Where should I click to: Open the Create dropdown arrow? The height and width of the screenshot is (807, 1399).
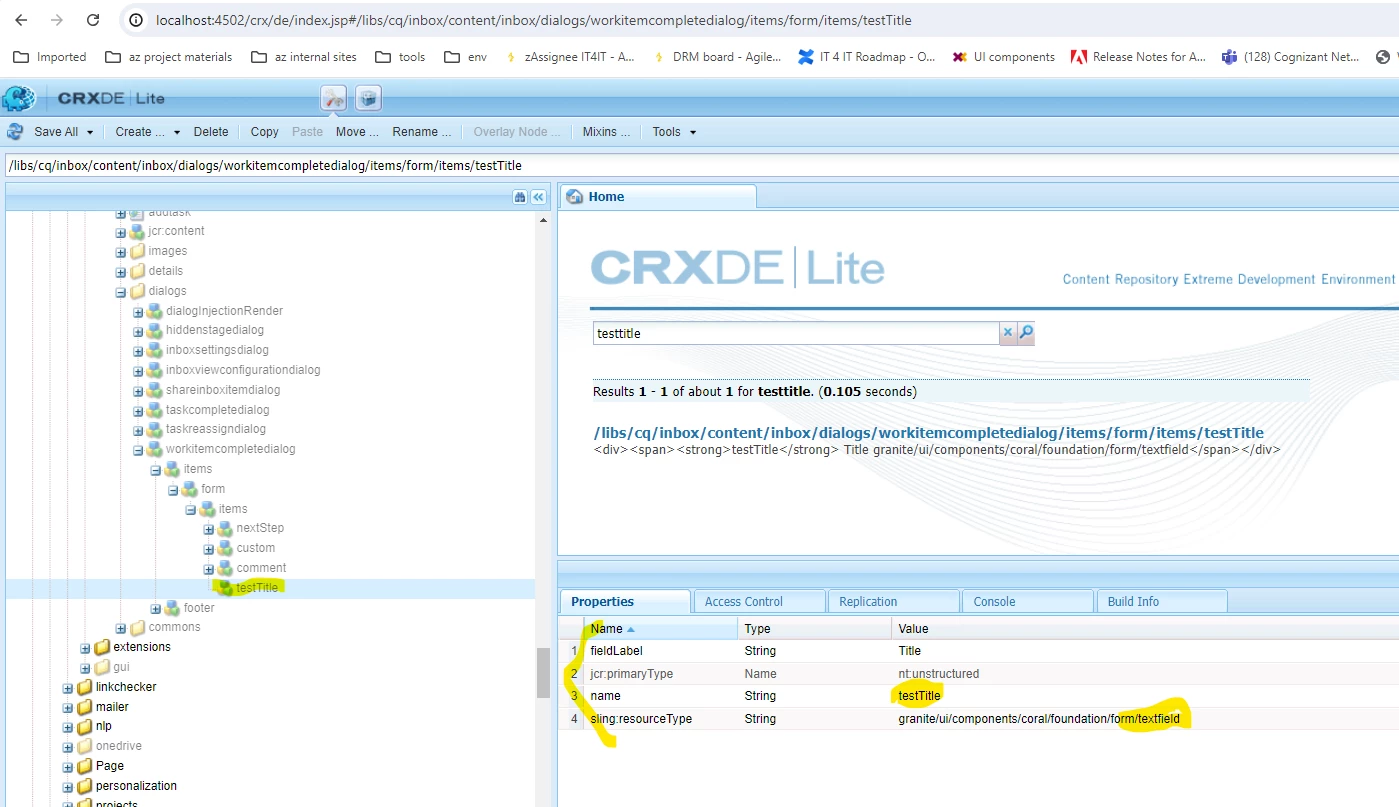177,132
